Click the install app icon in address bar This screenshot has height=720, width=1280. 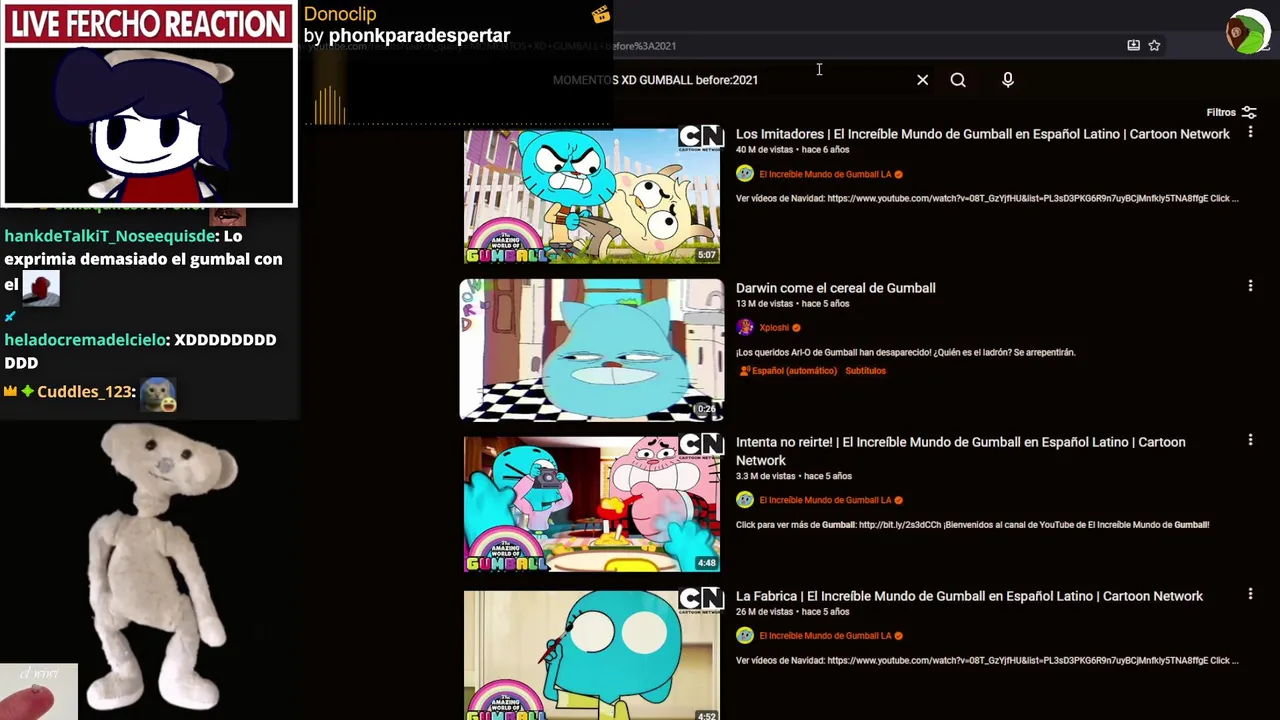pos(1133,45)
